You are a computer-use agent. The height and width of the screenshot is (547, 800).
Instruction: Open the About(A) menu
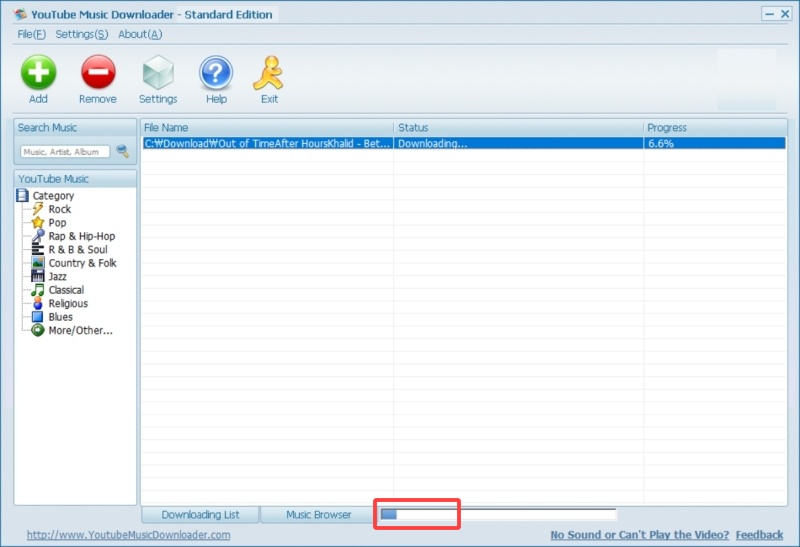[x=140, y=34]
